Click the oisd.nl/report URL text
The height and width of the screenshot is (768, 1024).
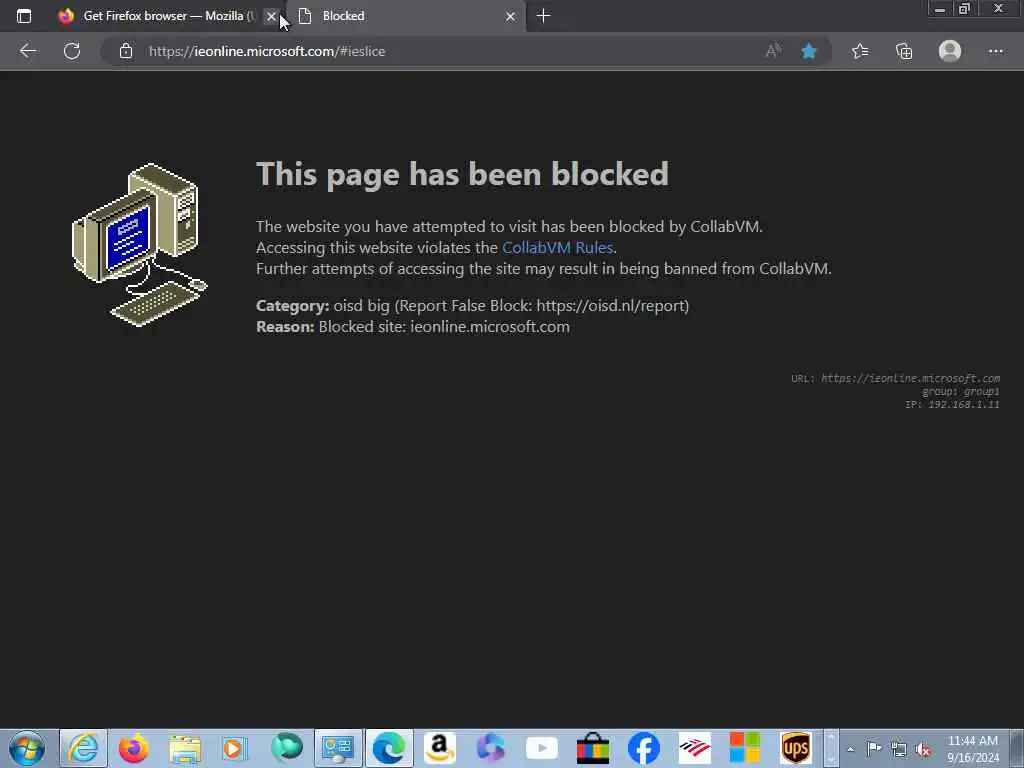pos(610,306)
